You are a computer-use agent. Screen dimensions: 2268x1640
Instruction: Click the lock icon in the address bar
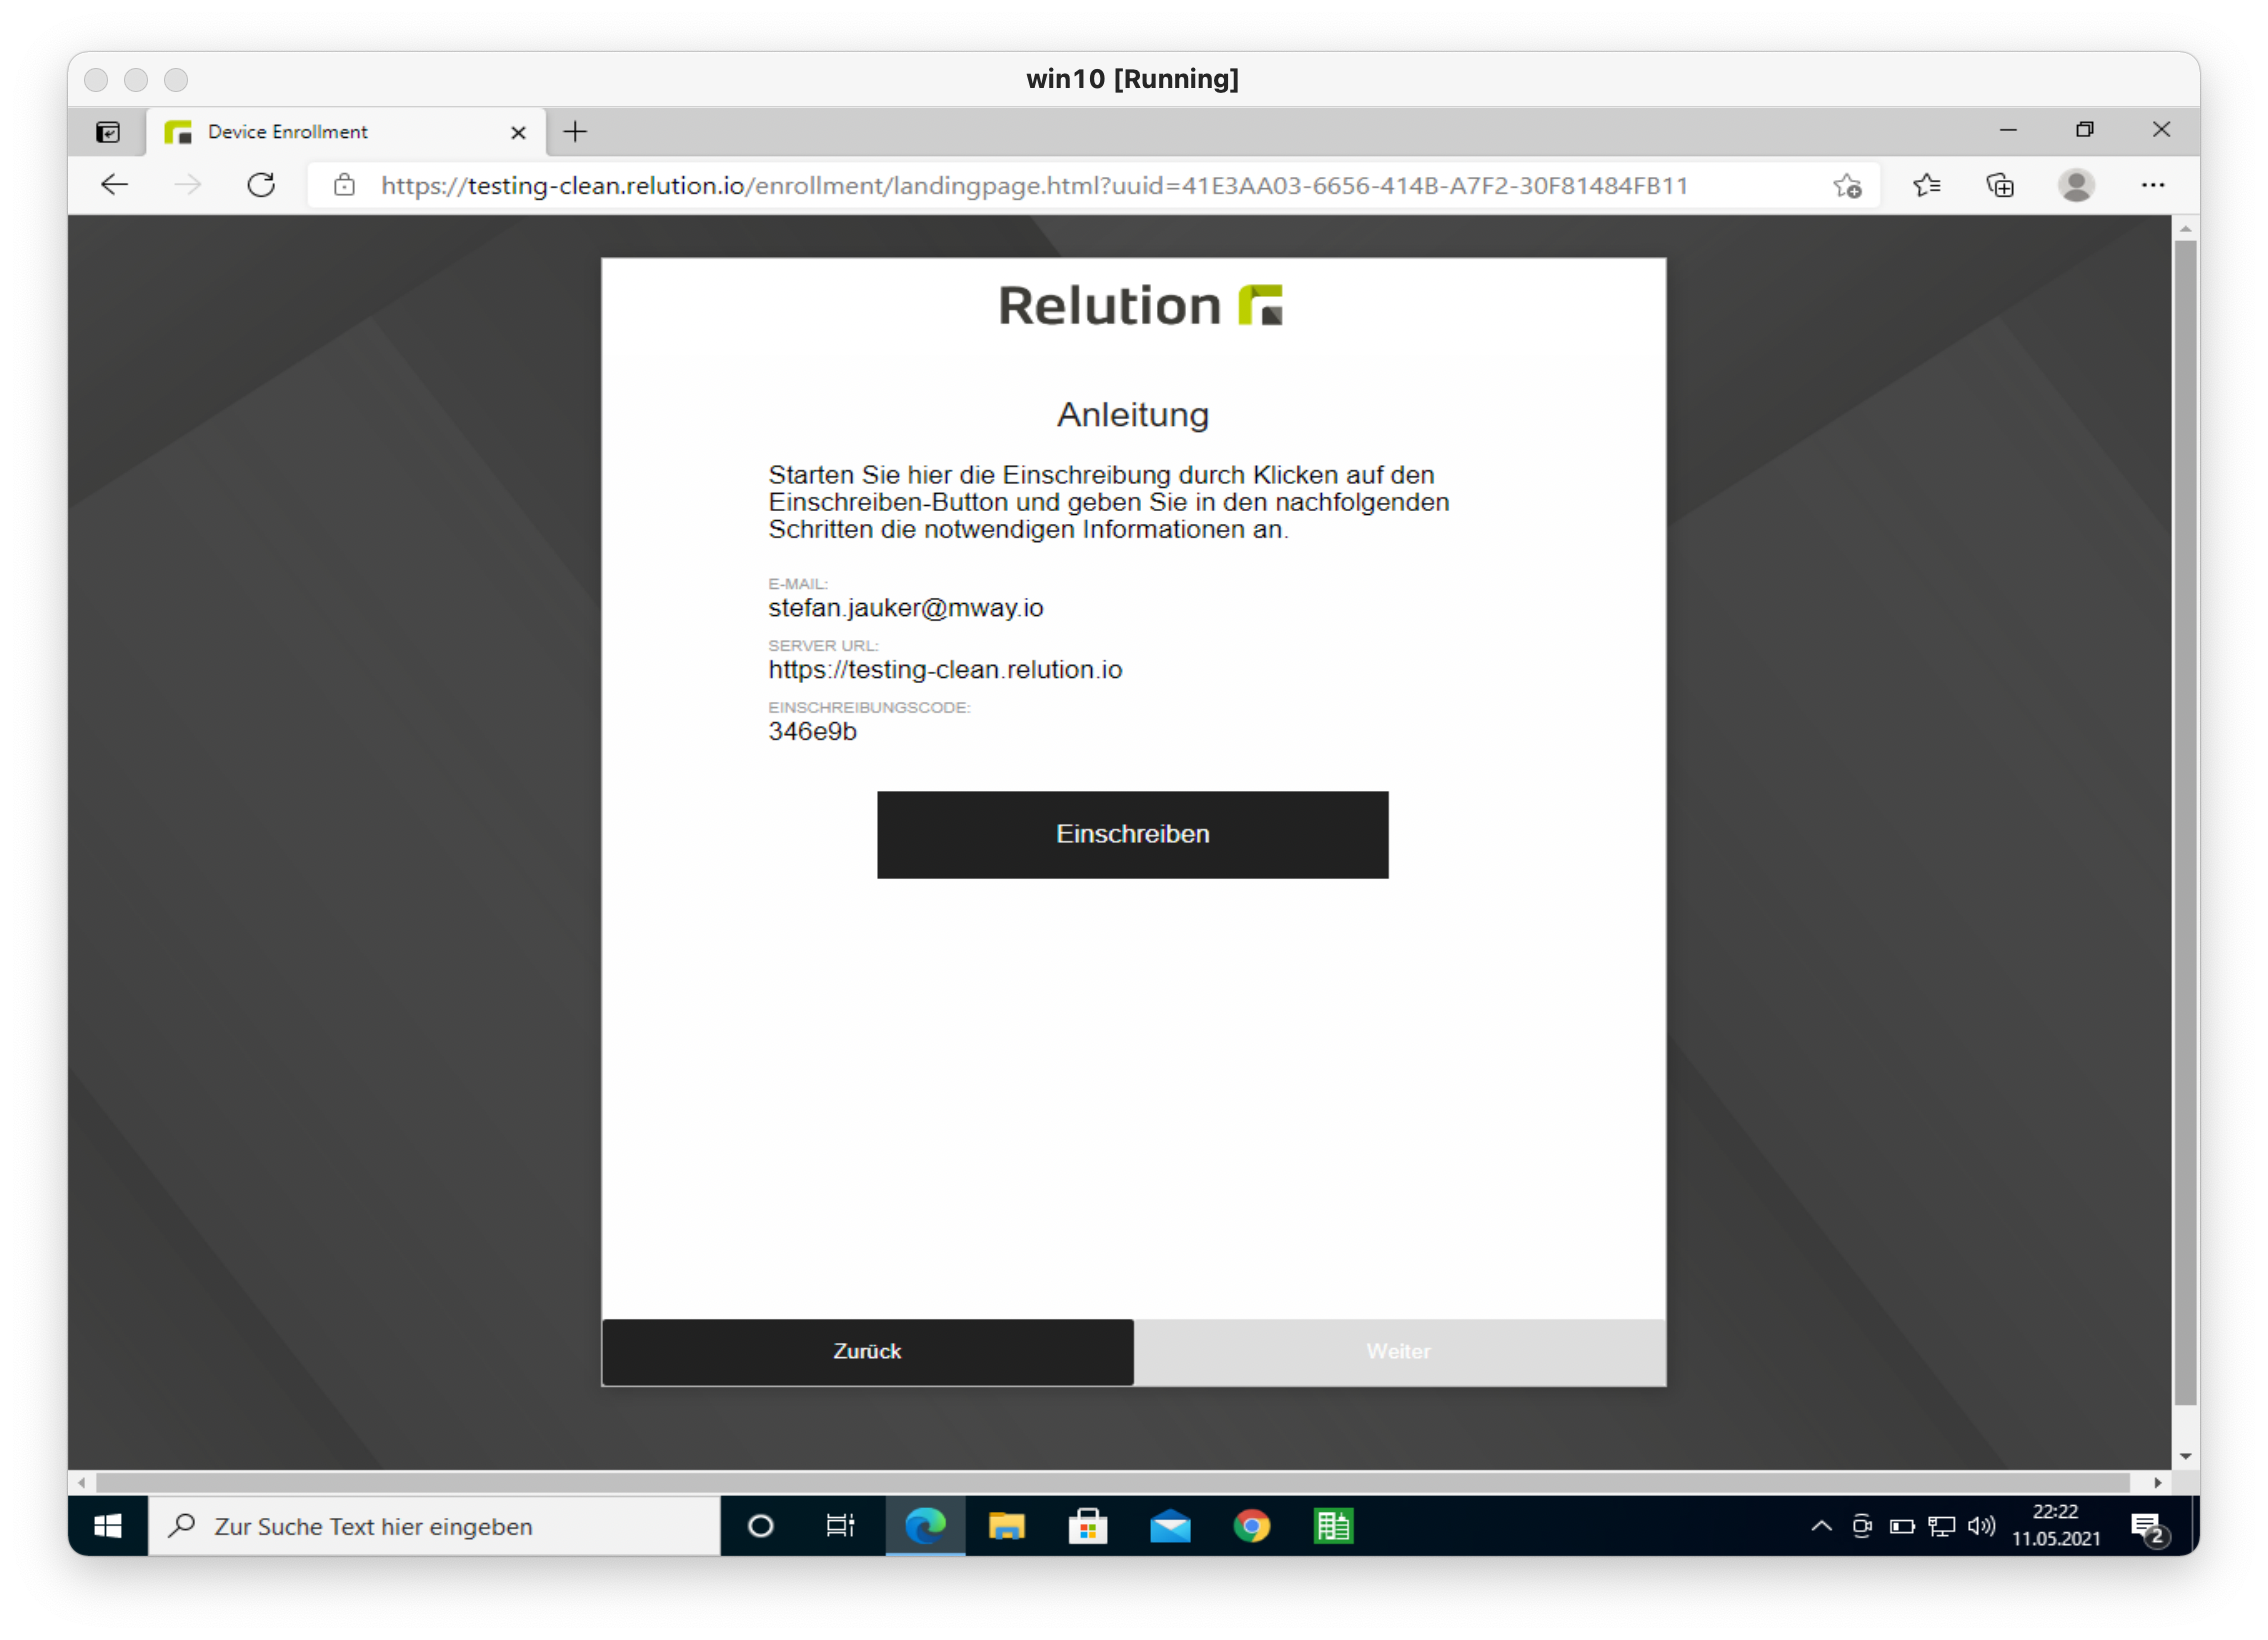(344, 185)
